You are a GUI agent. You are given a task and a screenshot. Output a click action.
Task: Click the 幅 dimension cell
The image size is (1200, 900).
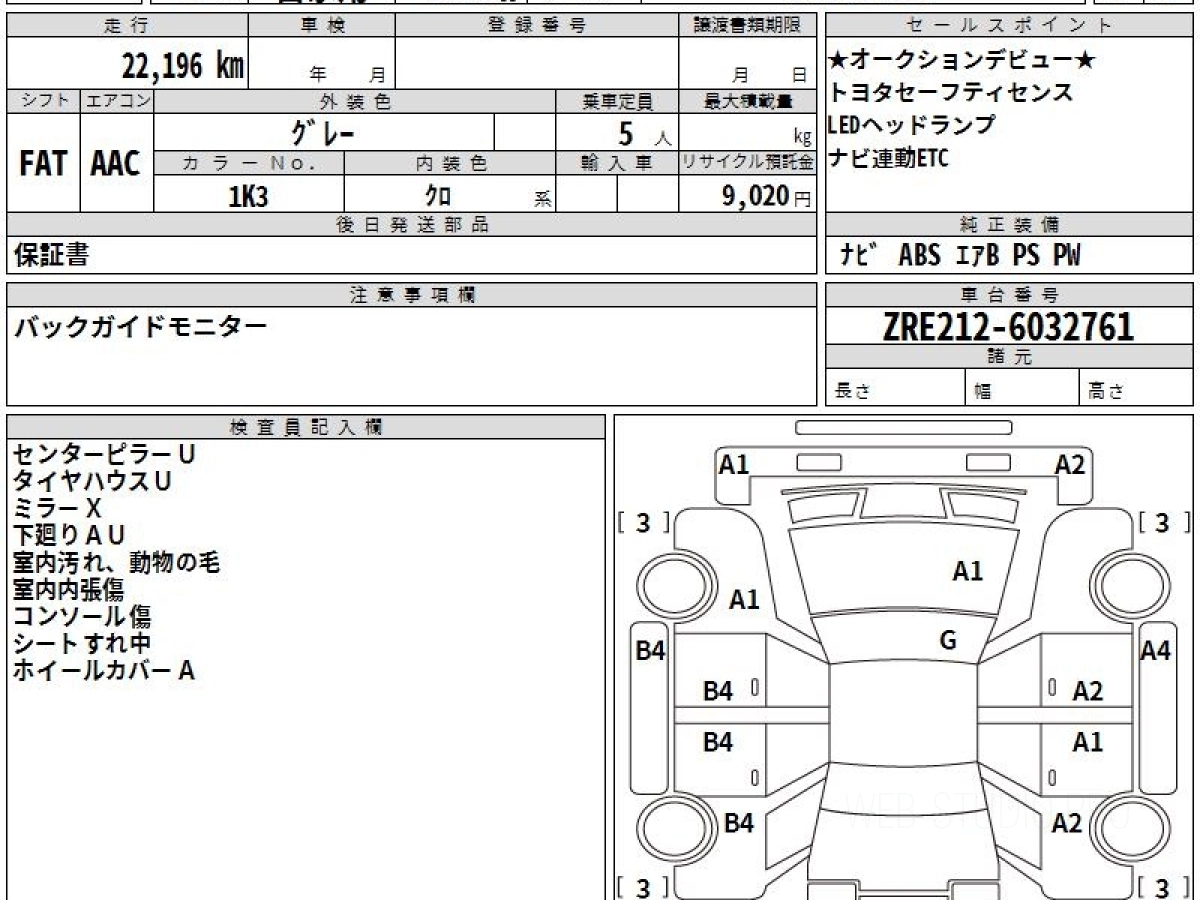pos(1022,388)
